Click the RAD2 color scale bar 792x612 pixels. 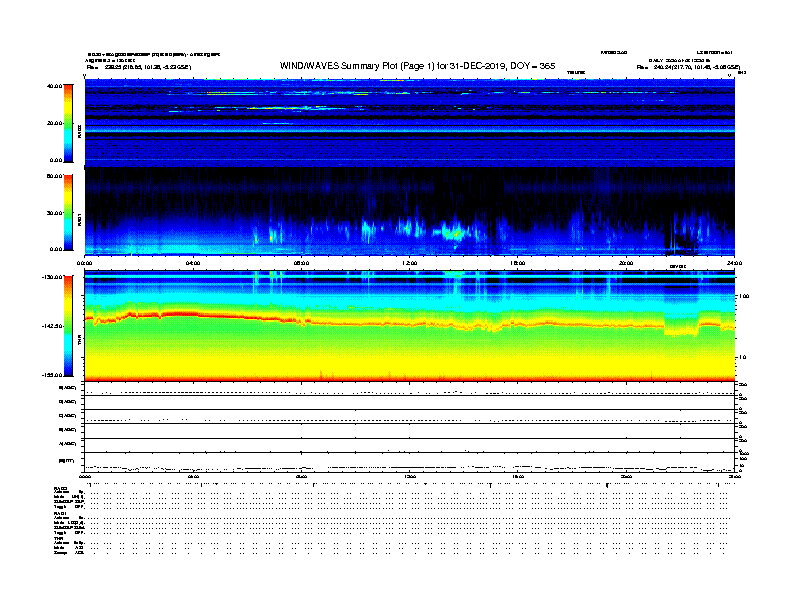[68, 123]
